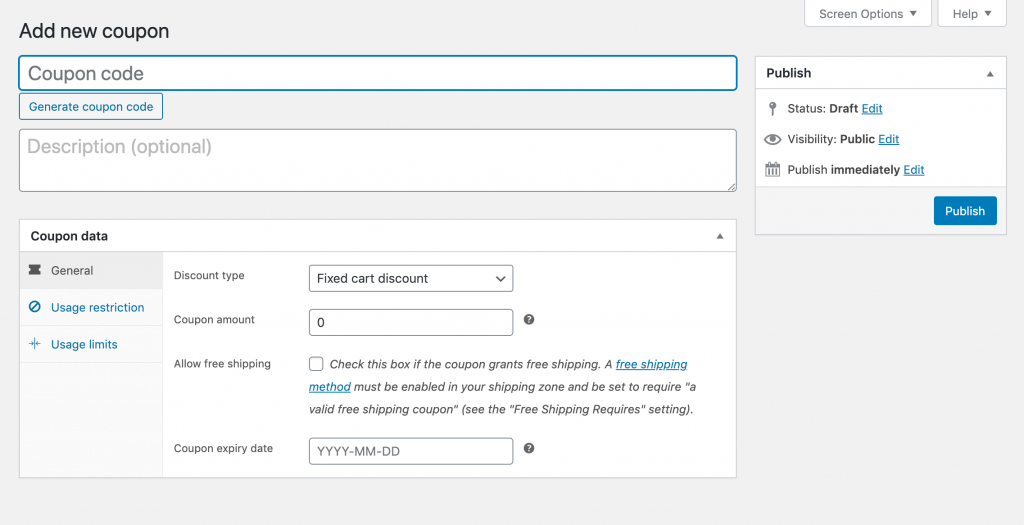Click the Generate coupon code button
The height and width of the screenshot is (525, 1024).
(91, 106)
